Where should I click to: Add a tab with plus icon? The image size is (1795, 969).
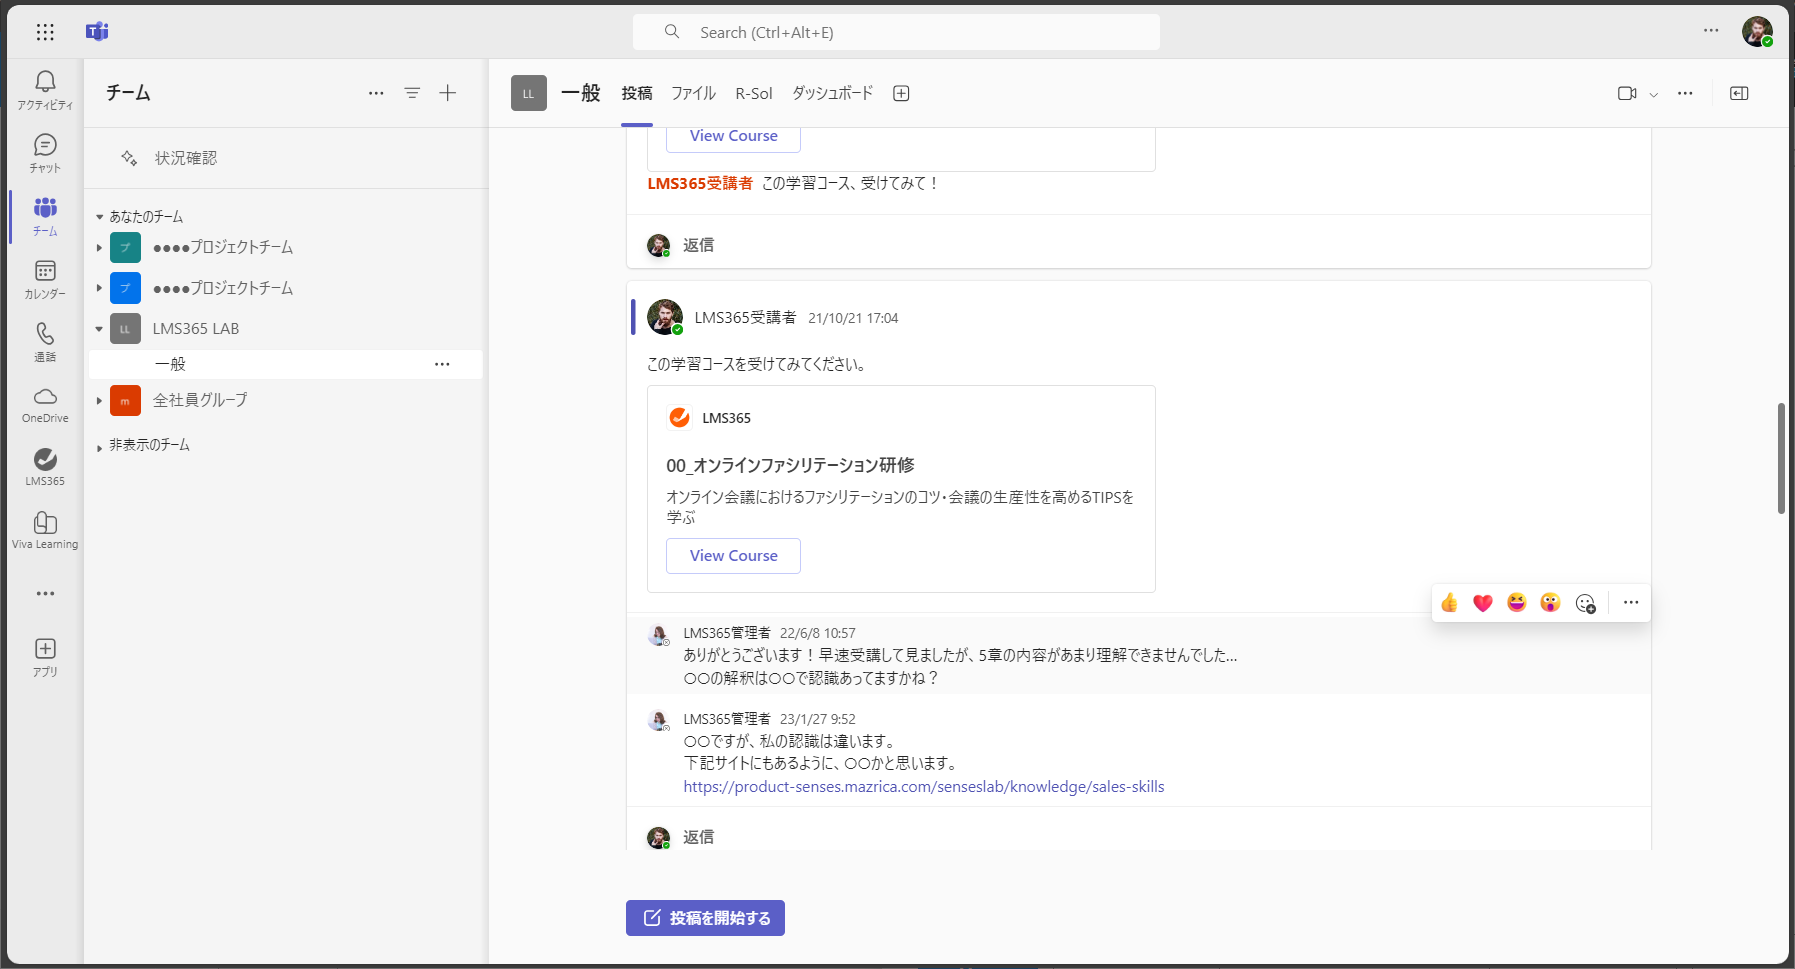click(901, 93)
